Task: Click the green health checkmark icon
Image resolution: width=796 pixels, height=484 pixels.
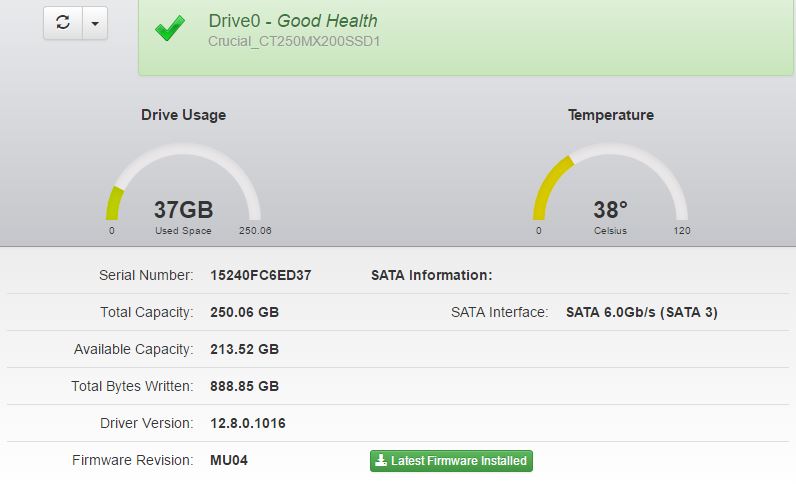Action: coord(170,29)
